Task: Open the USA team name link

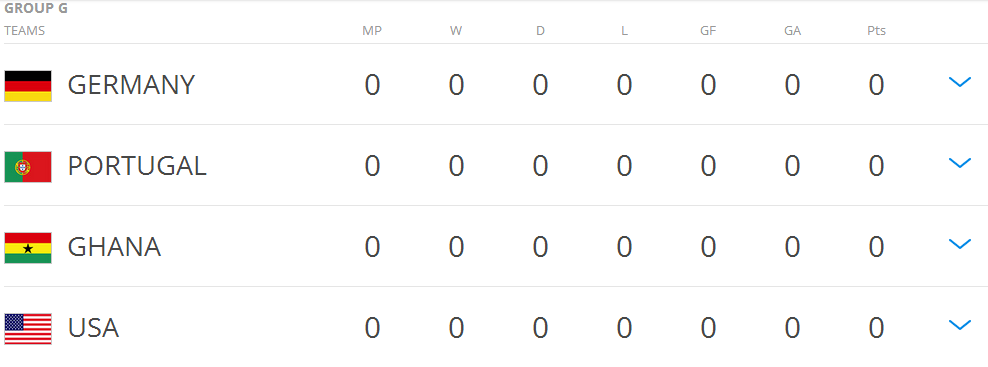Action: click(93, 328)
